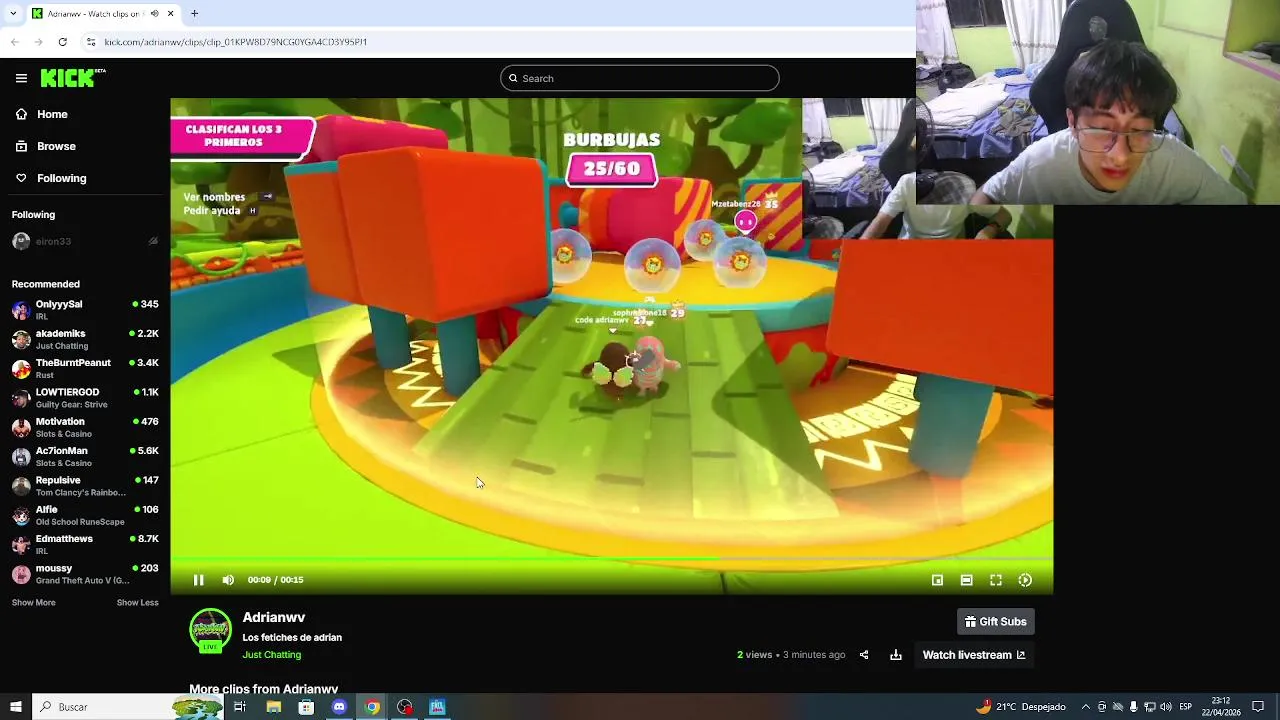Image resolution: width=1280 pixels, height=720 pixels.
Task: Open a new Chrome tab
Action: pyautogui.click(x=194, y=13)
